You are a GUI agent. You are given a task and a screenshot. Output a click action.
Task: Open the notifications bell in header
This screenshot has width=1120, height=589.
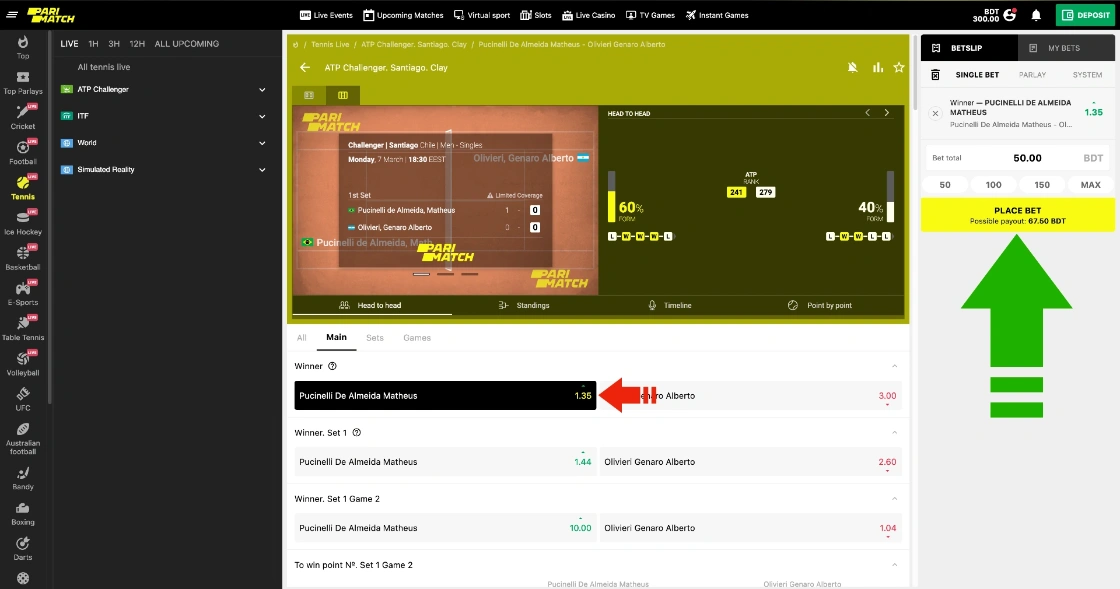1036,15
